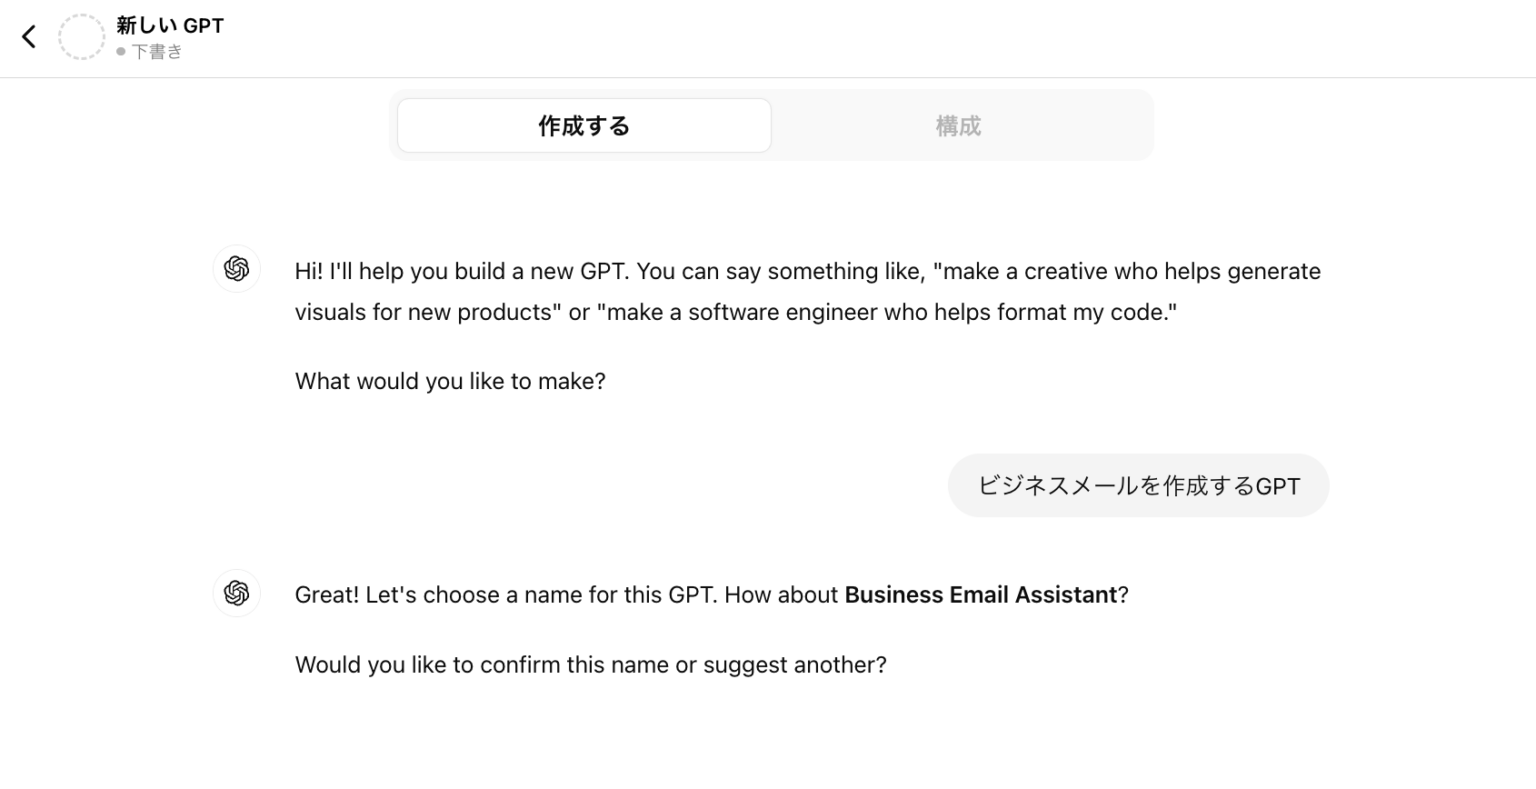The height and width of the screenshot is (789, 1536).
Task: Click "visuals for new products" in the greeting
Action: coord(423,312)
